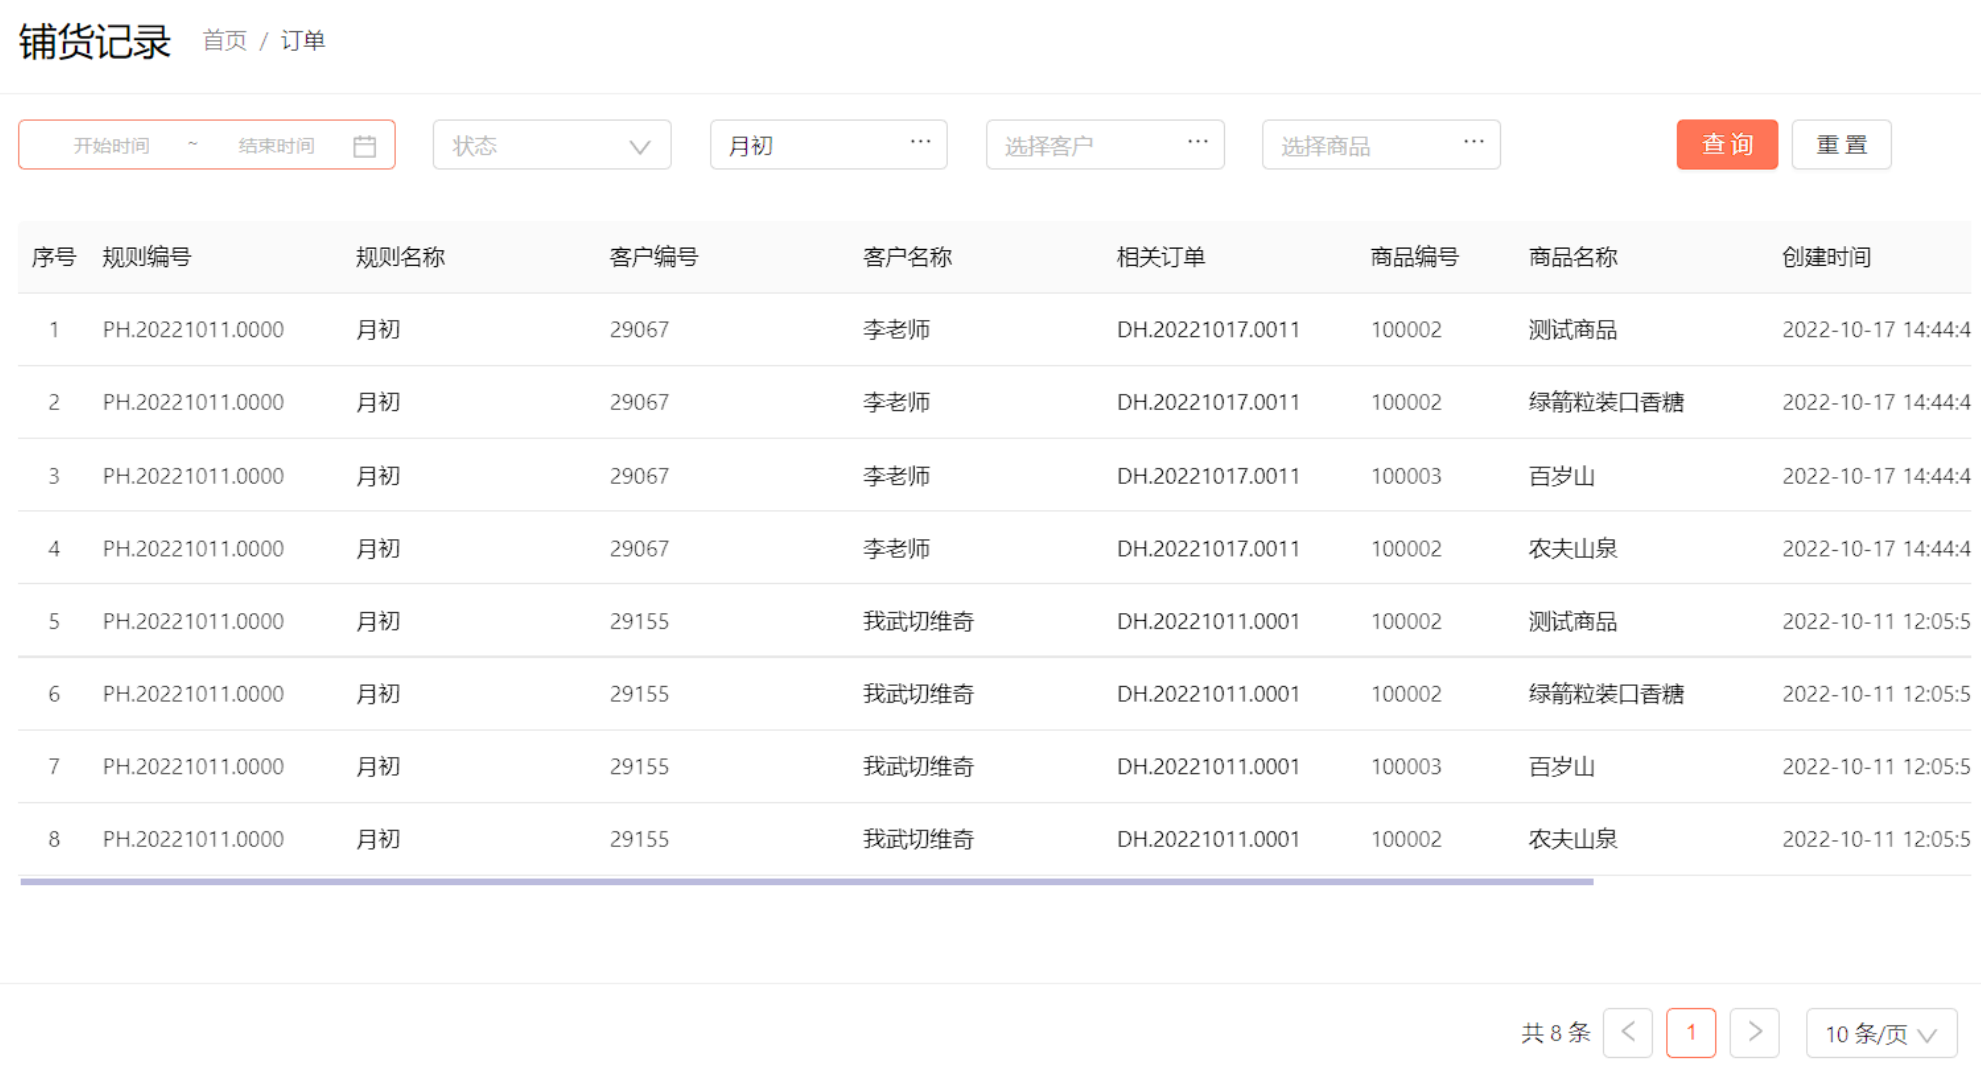1981x1067 pixels.
Task: Click the 铺货记录 page title
Action: 95,42
